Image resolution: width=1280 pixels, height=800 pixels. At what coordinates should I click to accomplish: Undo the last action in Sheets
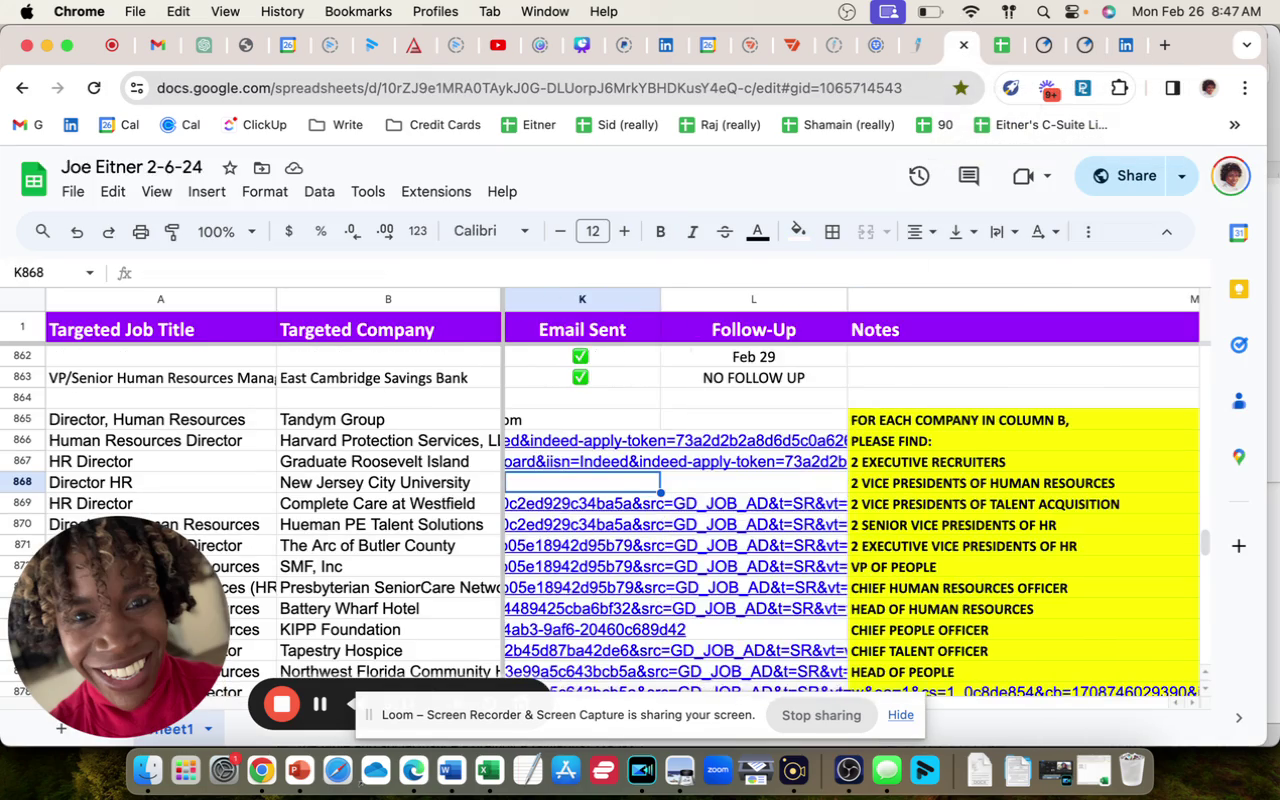click(76, 232)
